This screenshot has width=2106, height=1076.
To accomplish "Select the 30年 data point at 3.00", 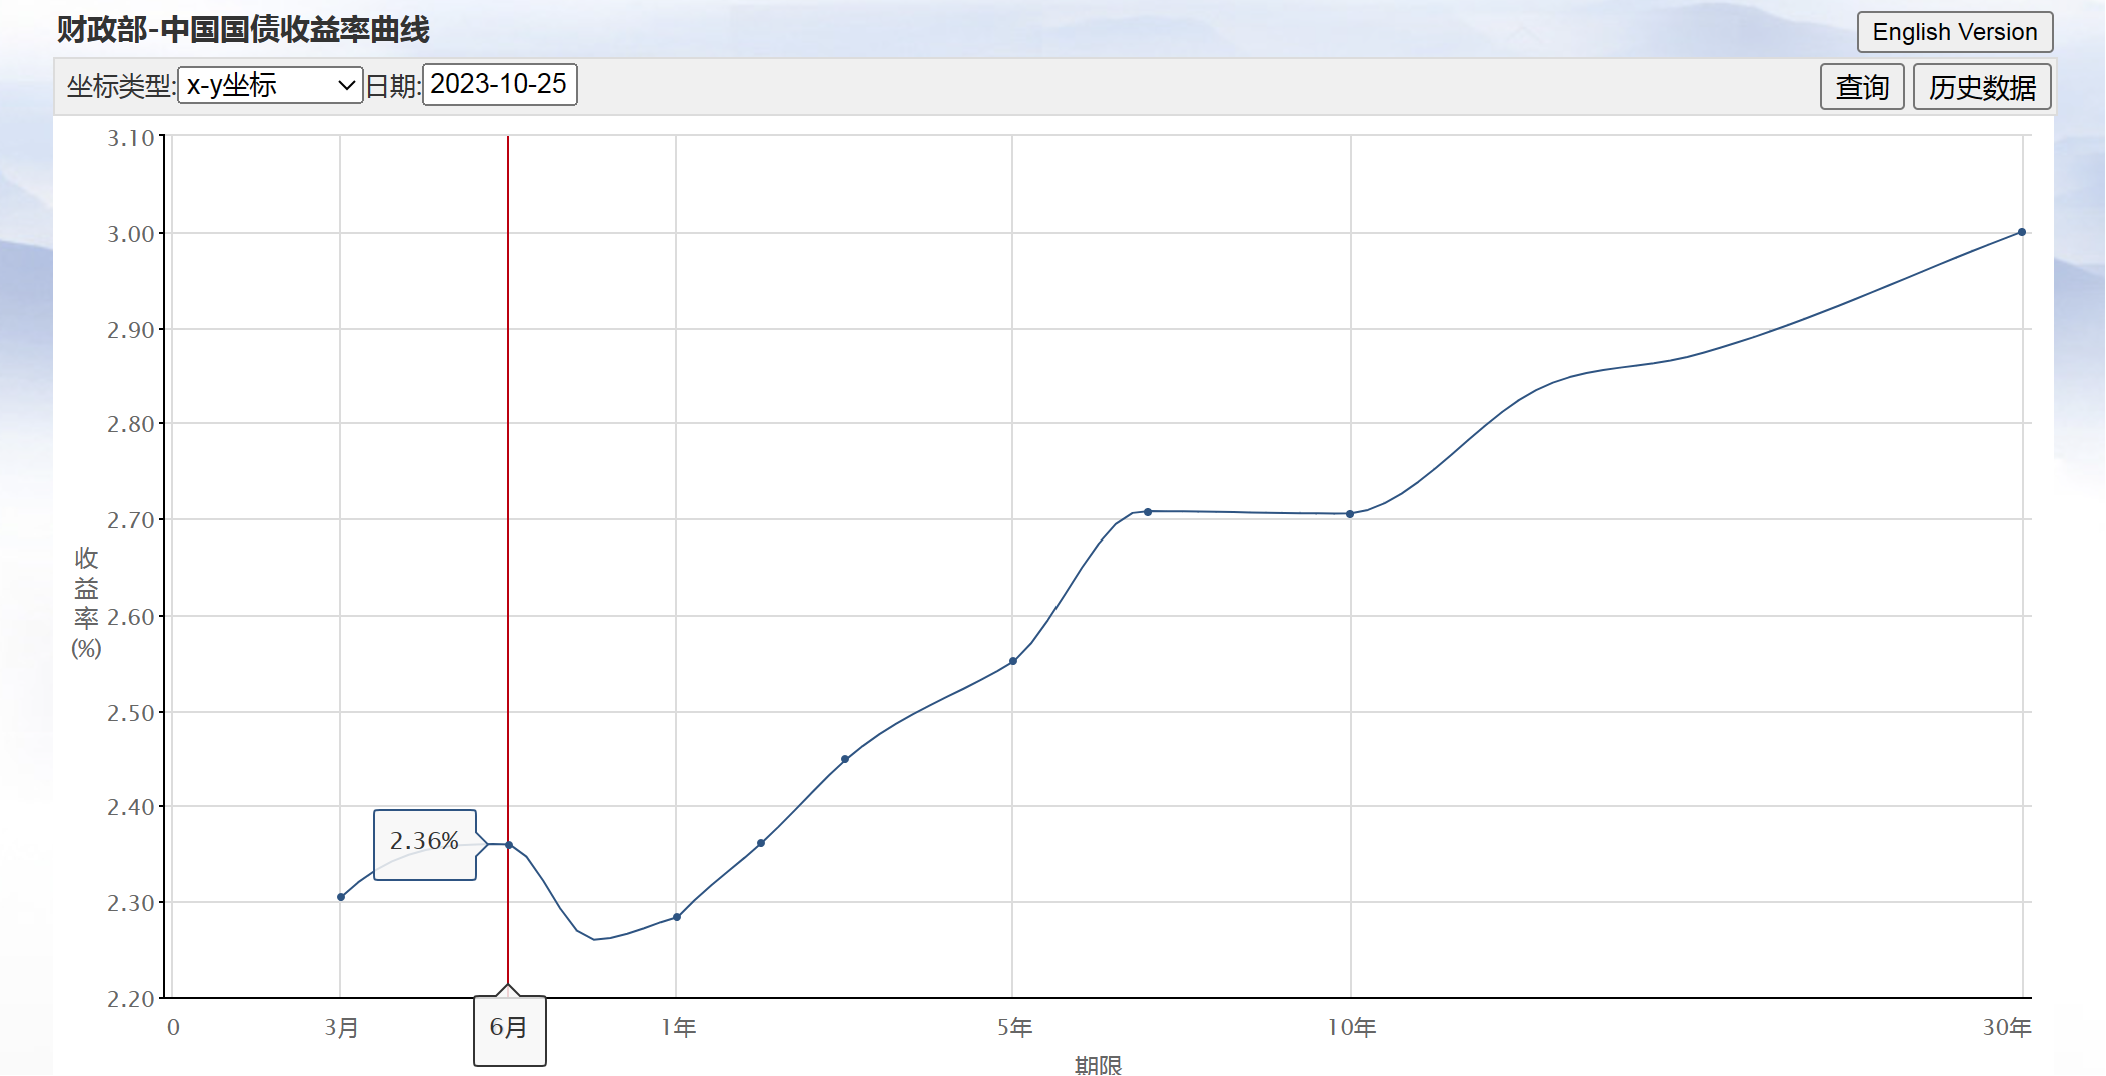I will coord(2022,232).
